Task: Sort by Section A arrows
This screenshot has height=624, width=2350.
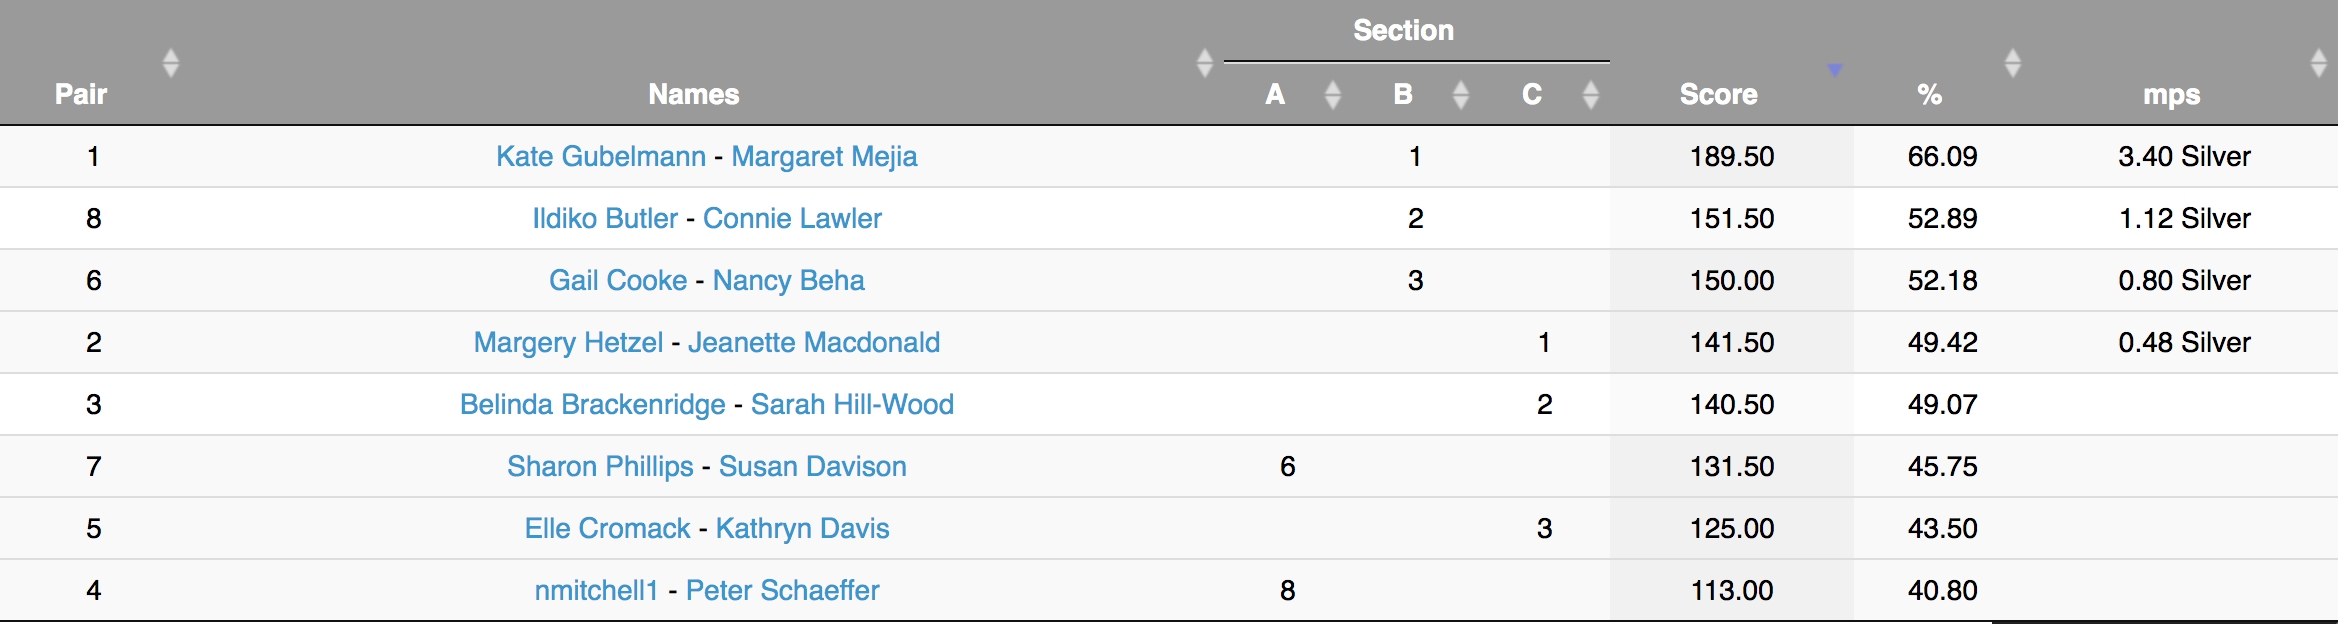Action: (x=1332, y=95)
